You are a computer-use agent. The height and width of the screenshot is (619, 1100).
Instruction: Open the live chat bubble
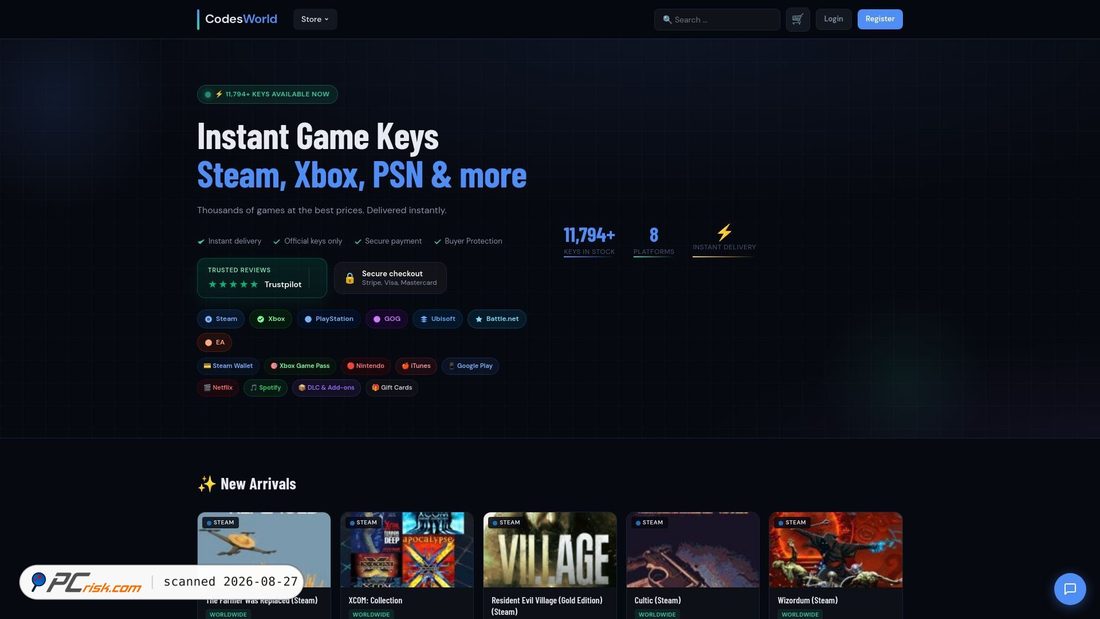1070,589
